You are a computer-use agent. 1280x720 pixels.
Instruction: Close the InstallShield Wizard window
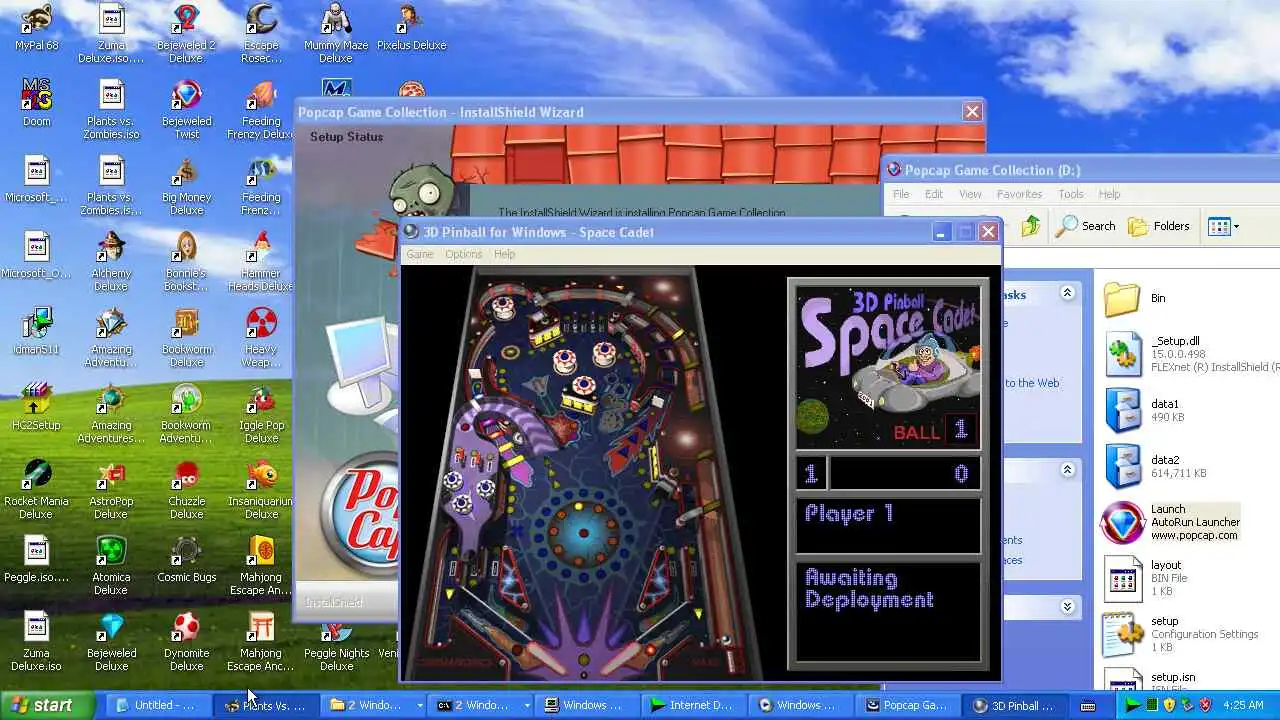pyautogui.click(x=972, y=112)
